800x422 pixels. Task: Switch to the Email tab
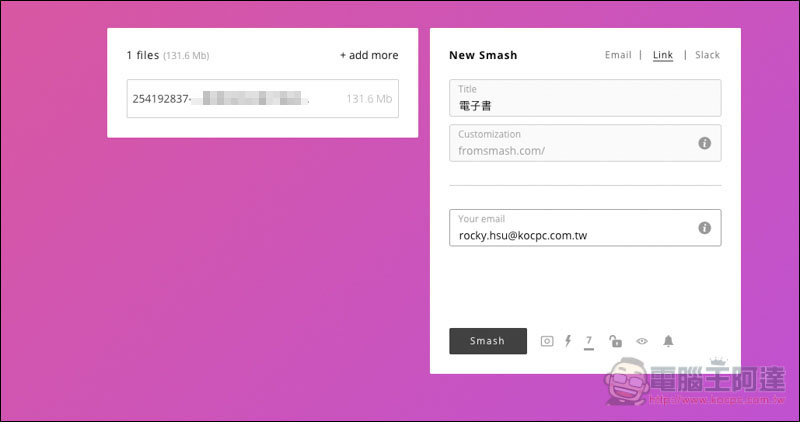[618, 55]
